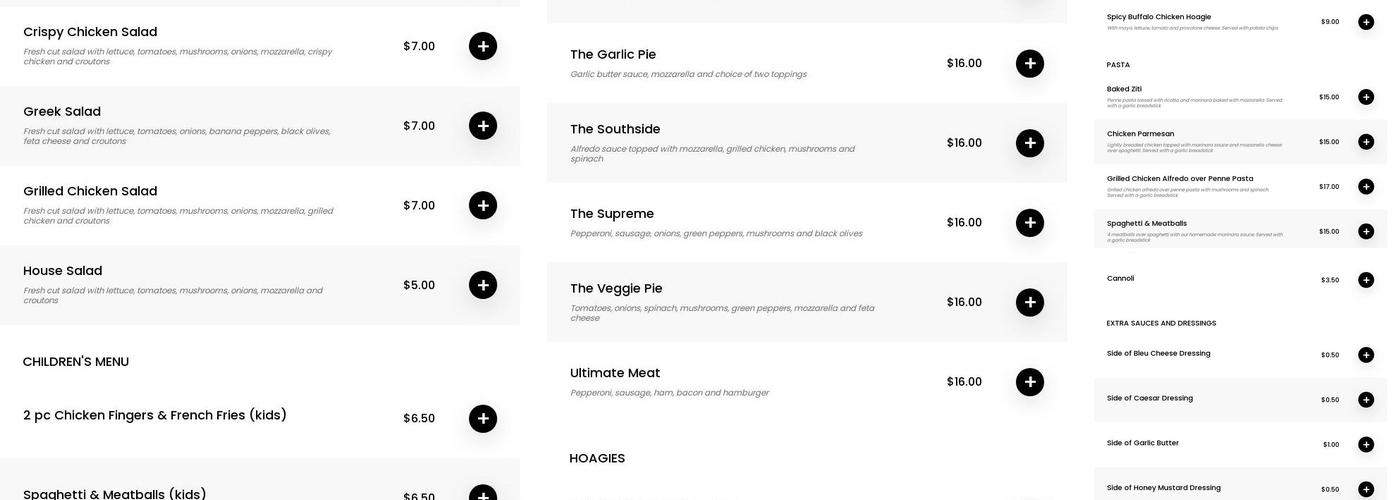Add The Veggie Pie to order
The height and width of the screenshot is (500, 1400).
(x=1030, y=303)
